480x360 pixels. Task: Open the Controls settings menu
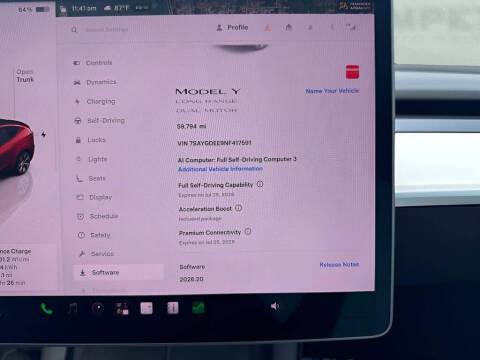tap(93, 63)
